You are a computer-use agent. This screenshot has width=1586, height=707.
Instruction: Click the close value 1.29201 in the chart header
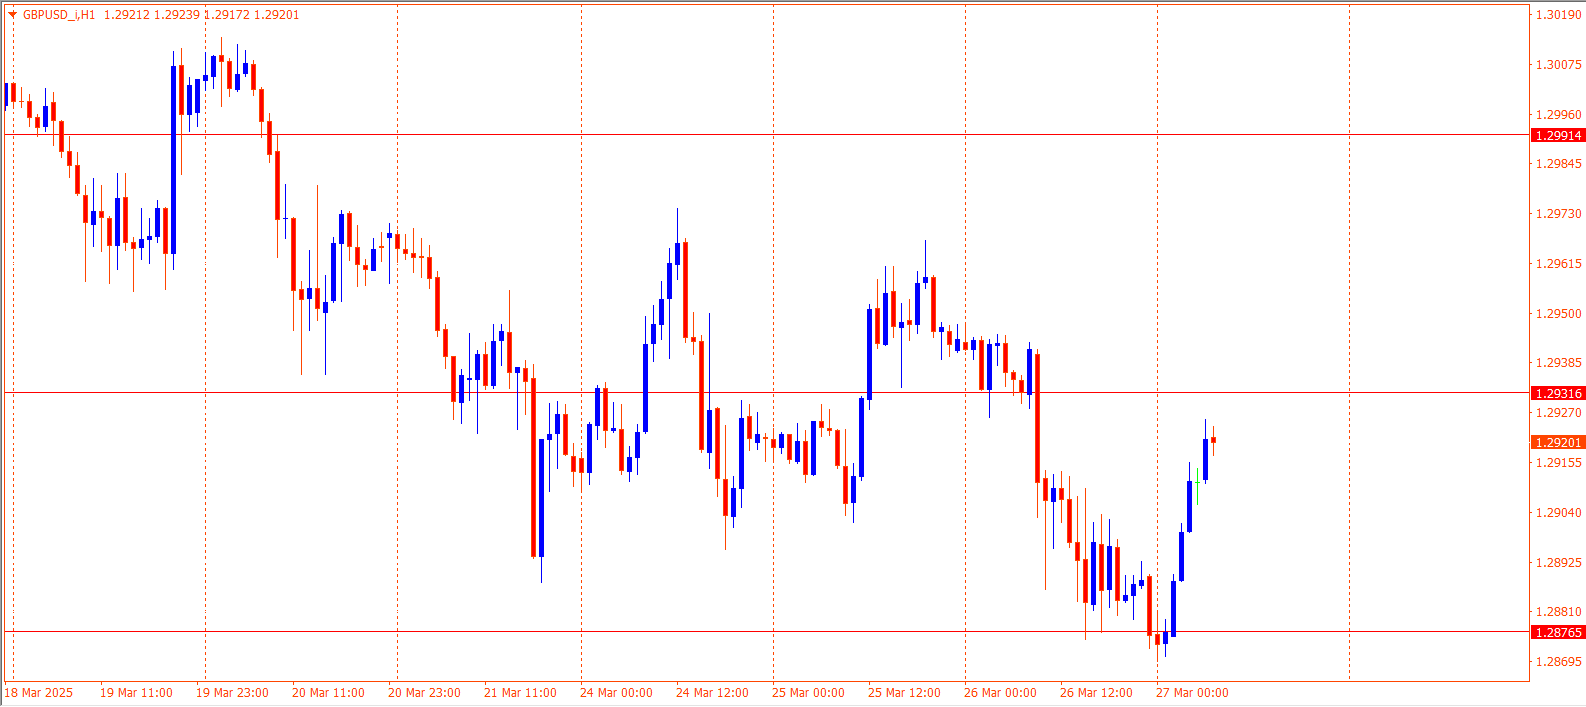[x=277, y=15]
